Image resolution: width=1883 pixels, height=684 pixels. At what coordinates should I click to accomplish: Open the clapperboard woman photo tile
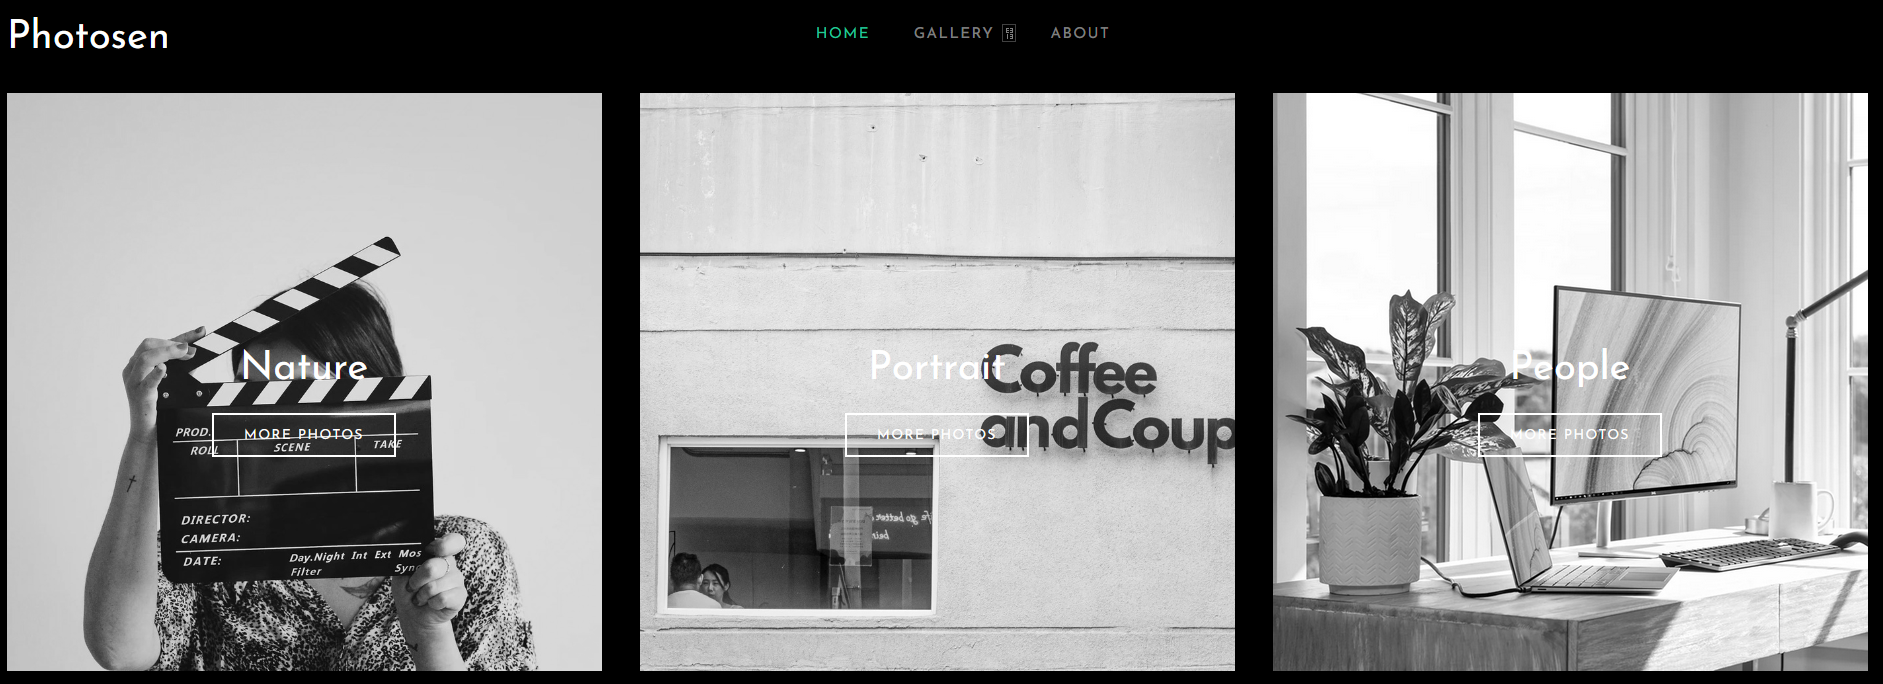point(304,381)
